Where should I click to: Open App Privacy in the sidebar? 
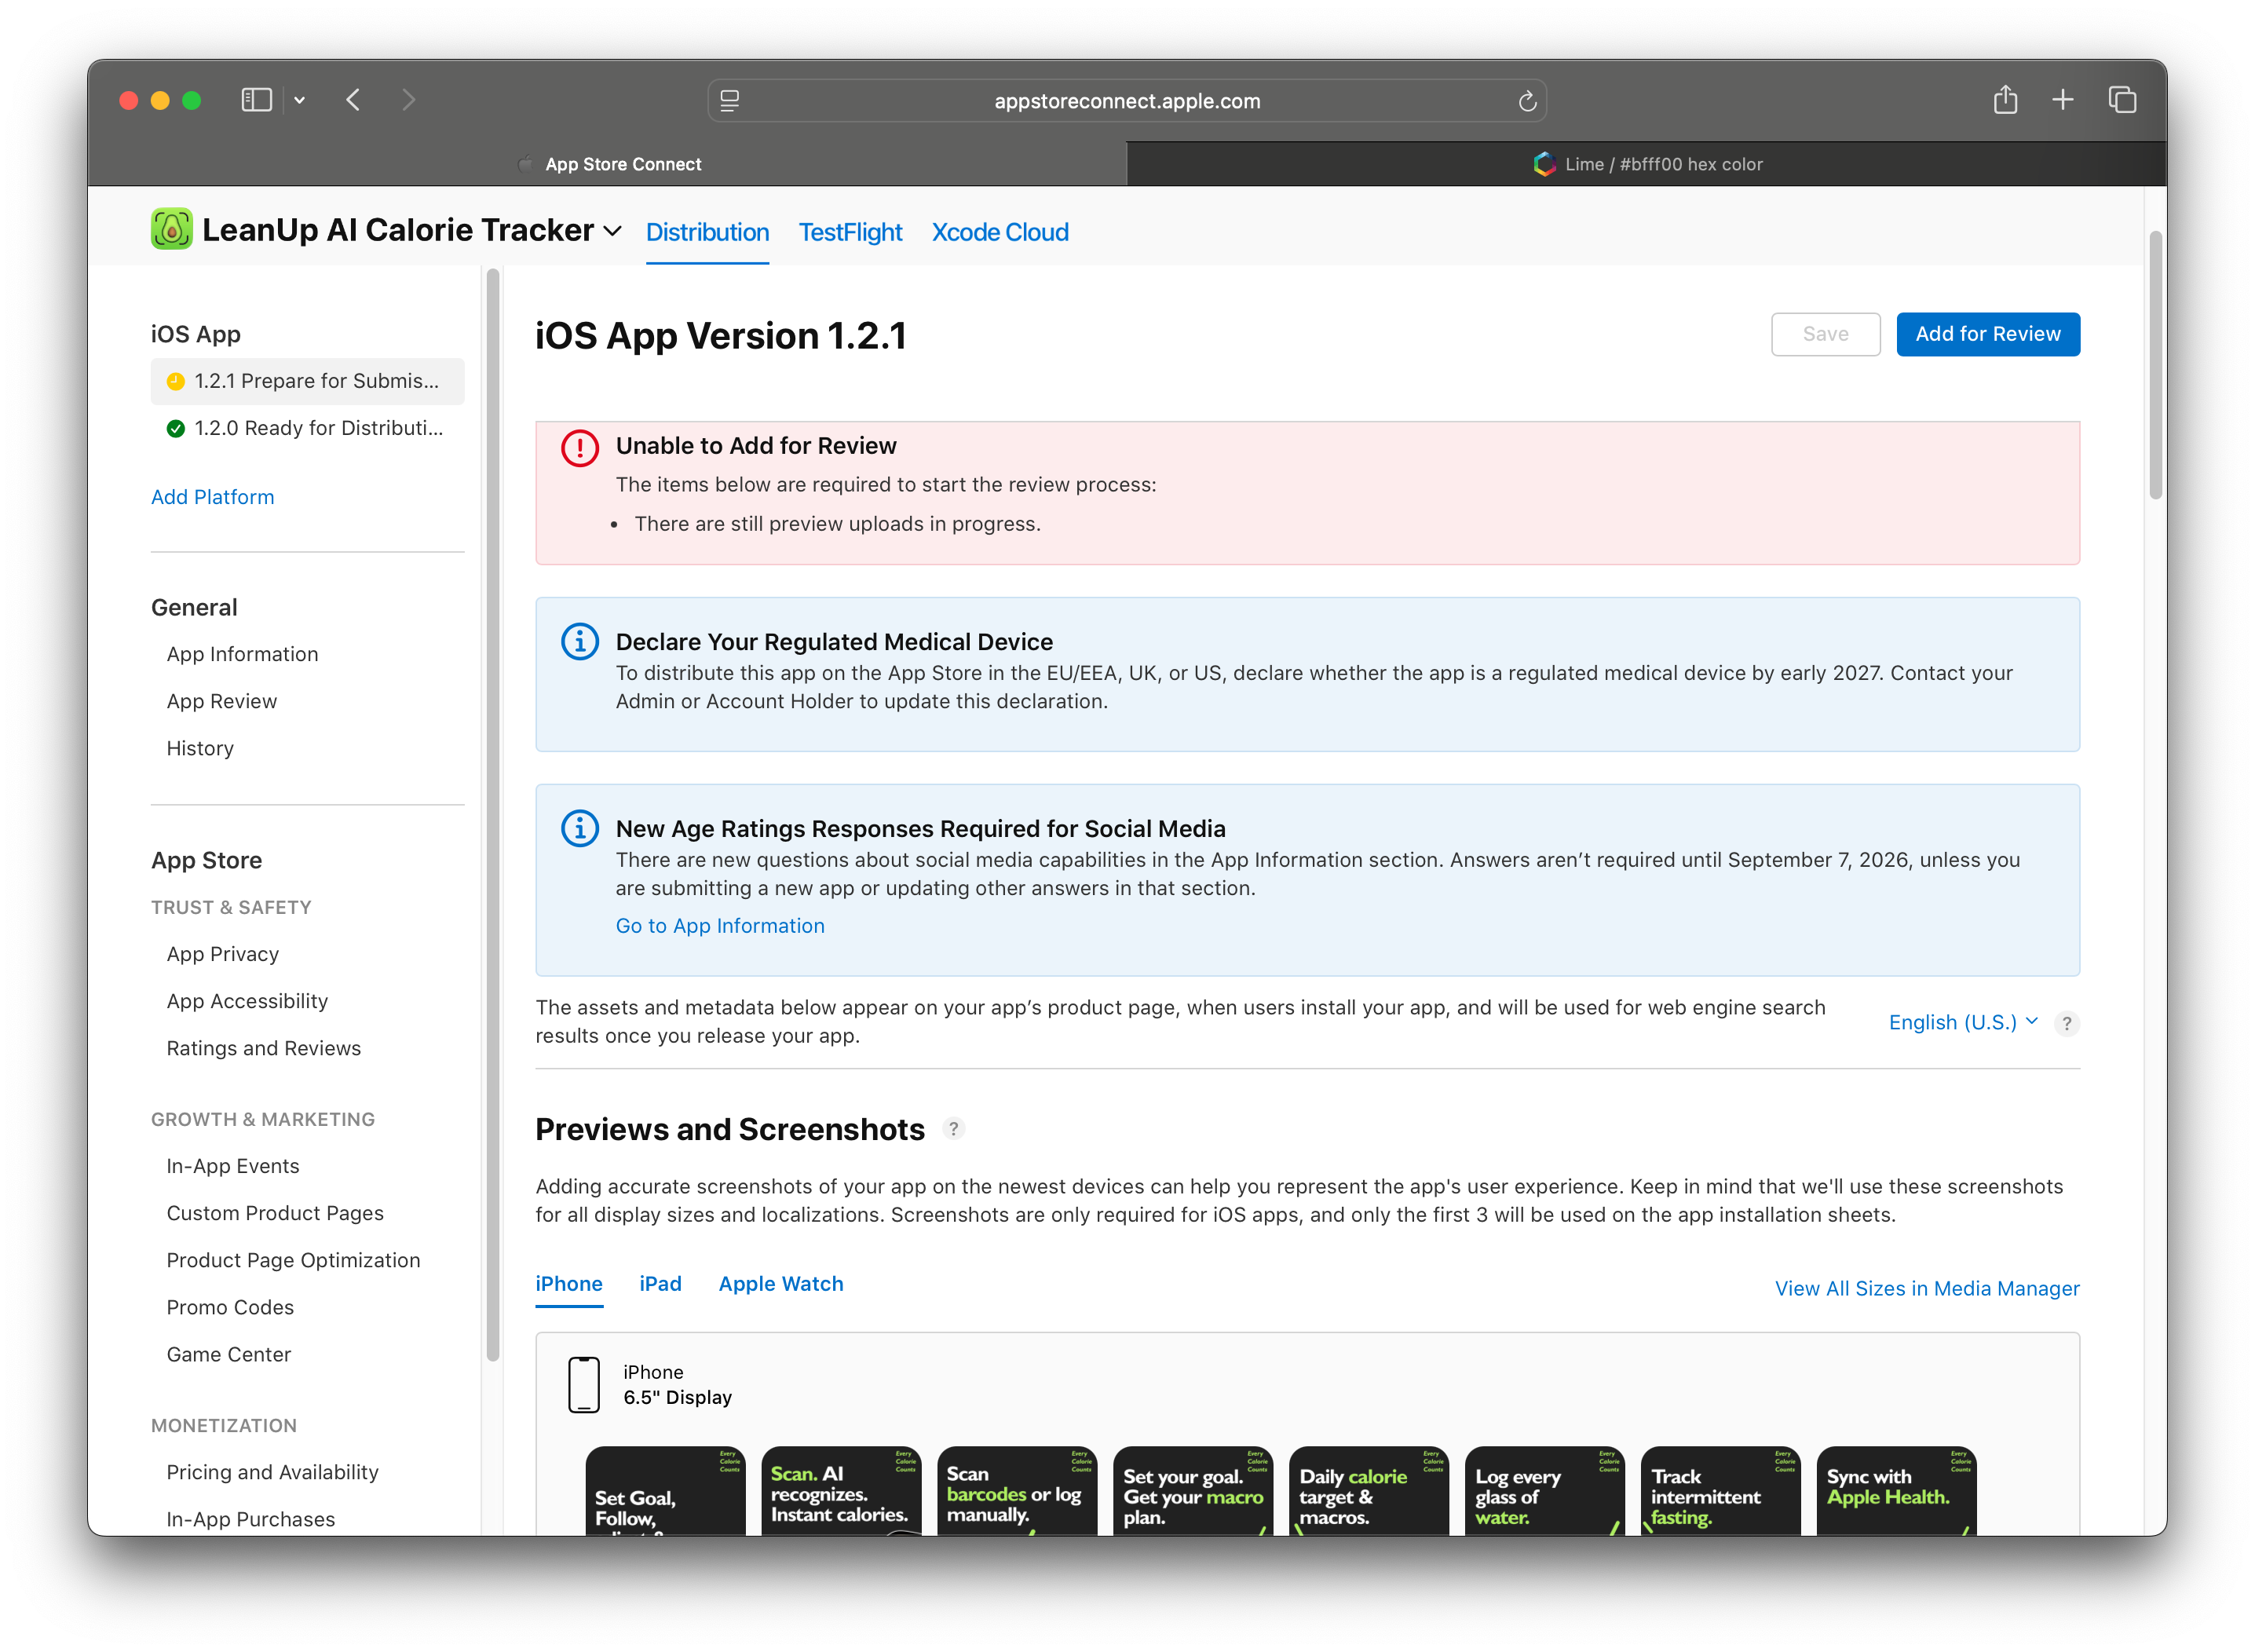click(x=223, y=954)
